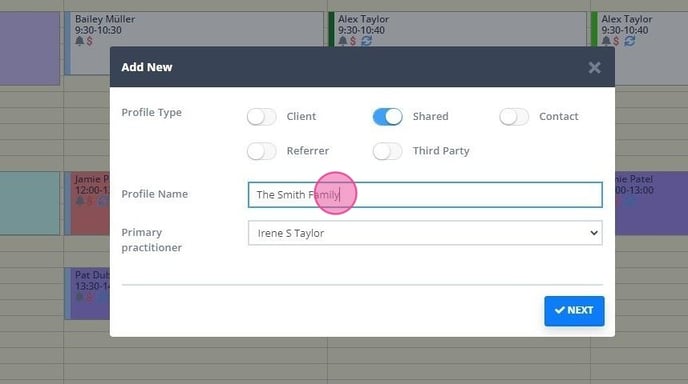Screen dimensions: 688x384
Task: Open the Primary practitioner dropdown
Action: tap(425, 233)
